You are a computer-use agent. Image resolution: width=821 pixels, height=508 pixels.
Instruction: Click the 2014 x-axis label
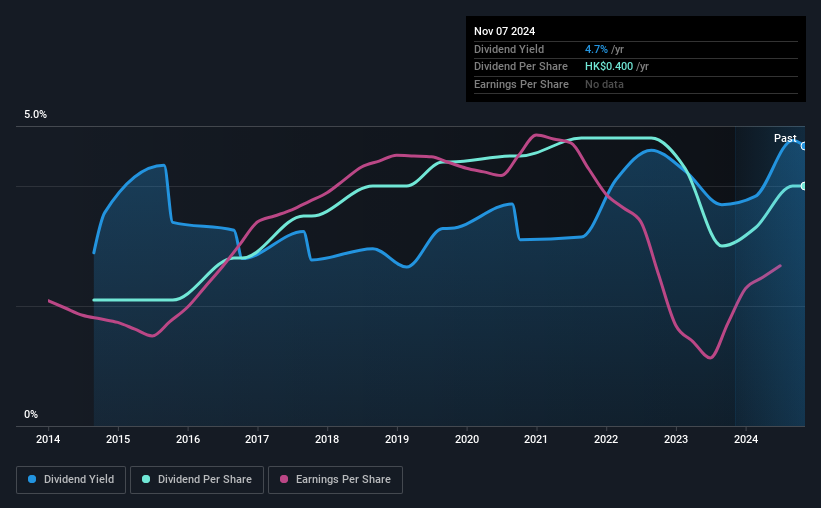point(48,439)
